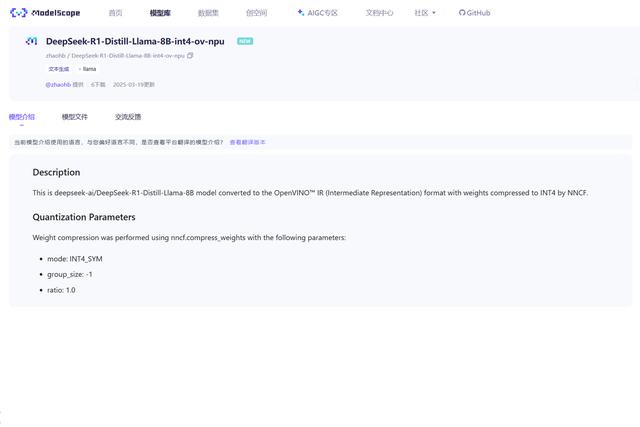Click the DeepSeek-R1-Distill-Llama-8B-int4-ov-npu title
The image size is (640, 427).
pos(135,41)
